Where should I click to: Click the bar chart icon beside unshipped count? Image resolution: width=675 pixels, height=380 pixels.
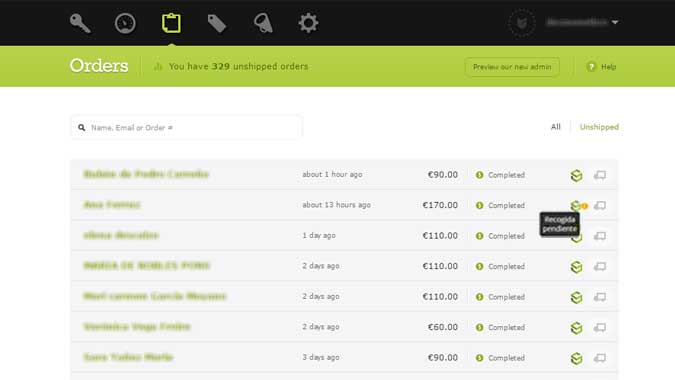point(158,66)
